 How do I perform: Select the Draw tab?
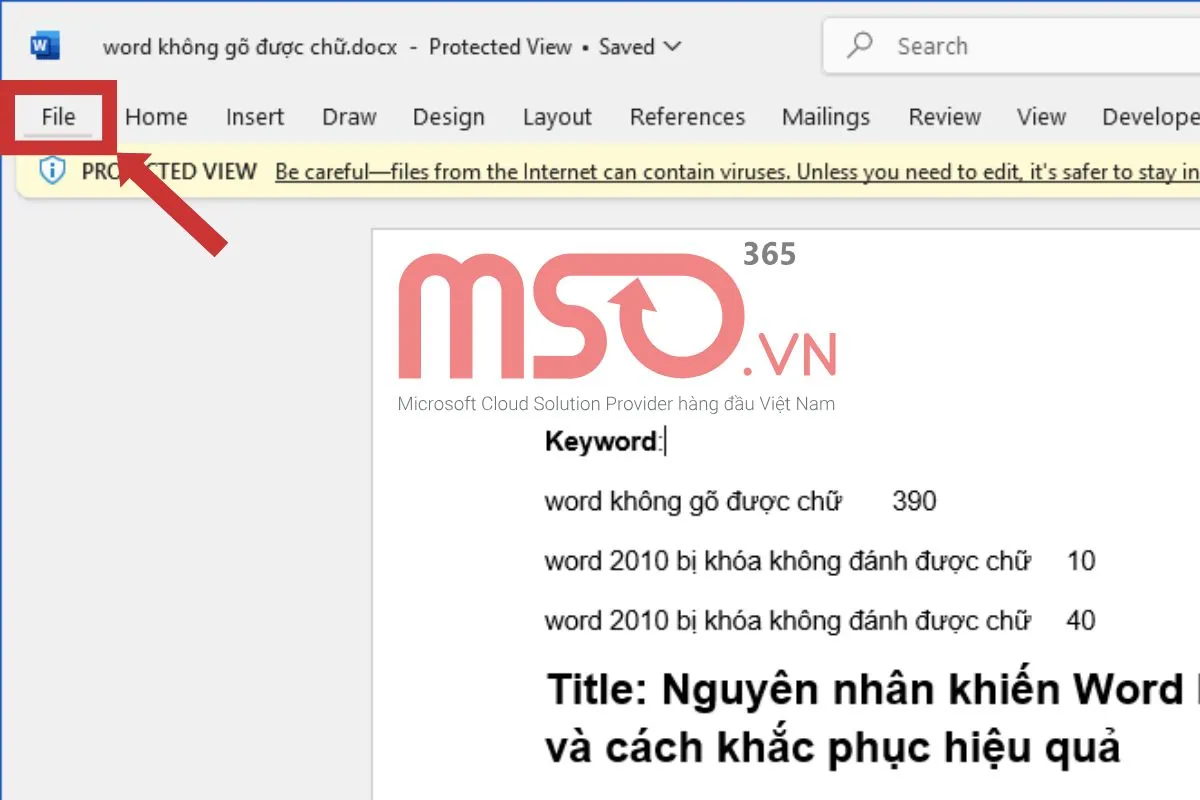tap(348, 117)
